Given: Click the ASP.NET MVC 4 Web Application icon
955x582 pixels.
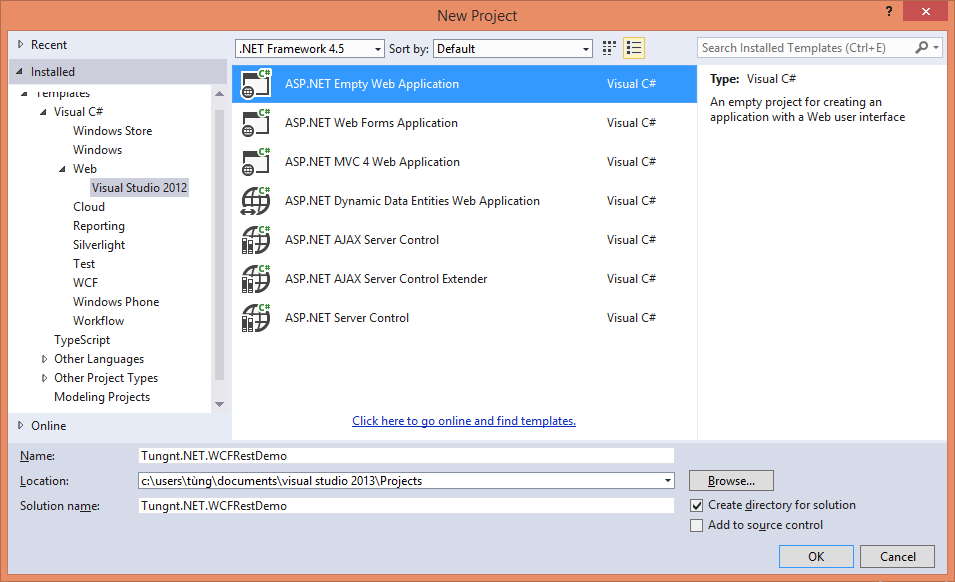Looking at the screenshot, I should (x=256, y=162).
